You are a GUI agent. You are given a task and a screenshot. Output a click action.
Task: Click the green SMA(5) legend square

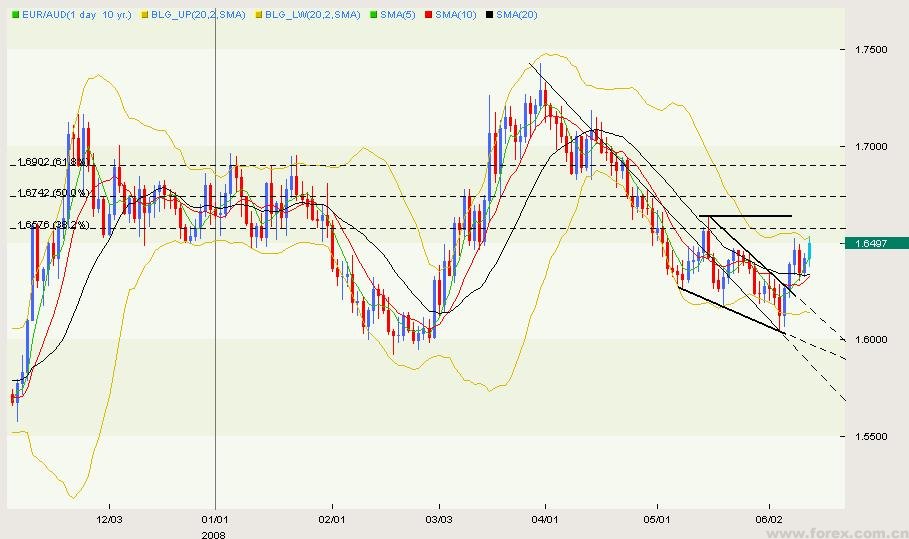tap(373, 15)
